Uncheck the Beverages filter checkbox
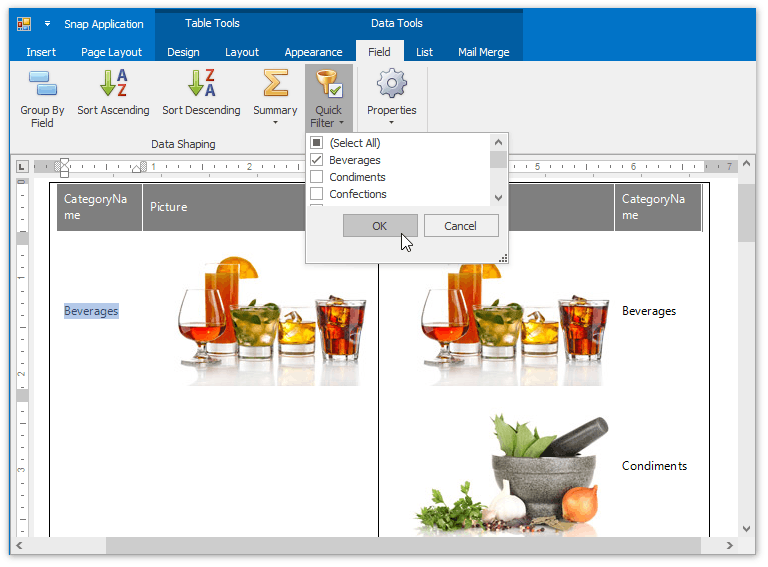This screenshot has width=768, height=567. (317, 160)
